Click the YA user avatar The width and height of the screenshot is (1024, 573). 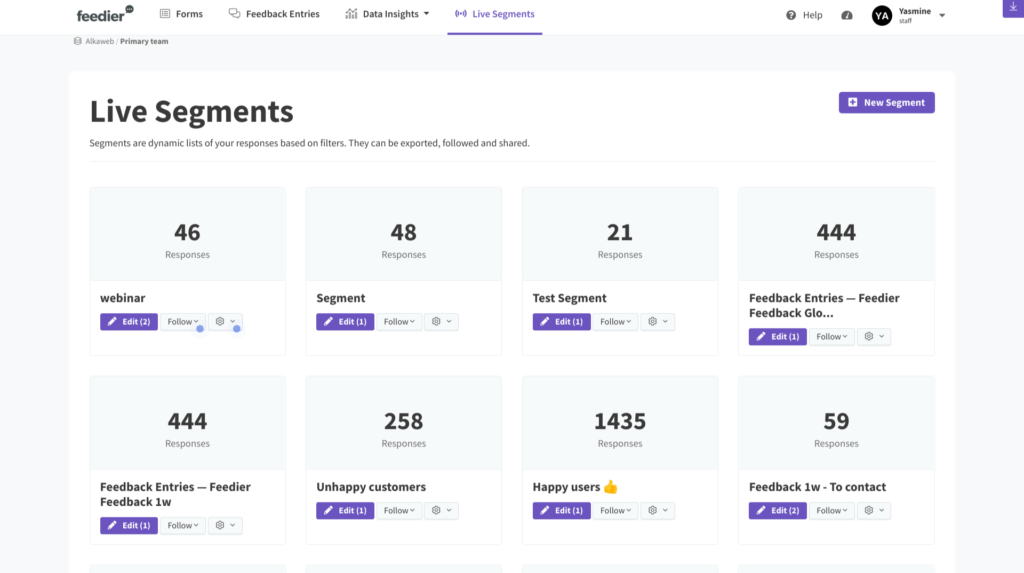[882, 15]
